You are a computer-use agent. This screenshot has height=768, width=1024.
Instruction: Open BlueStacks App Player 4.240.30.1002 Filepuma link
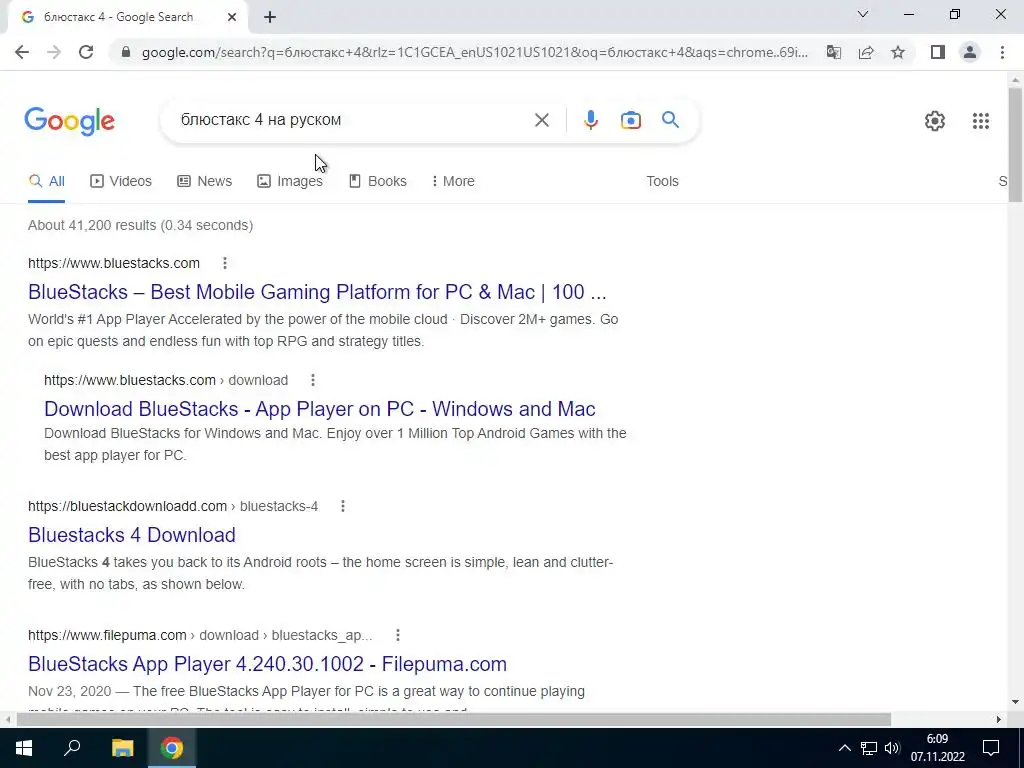(267, 664)
